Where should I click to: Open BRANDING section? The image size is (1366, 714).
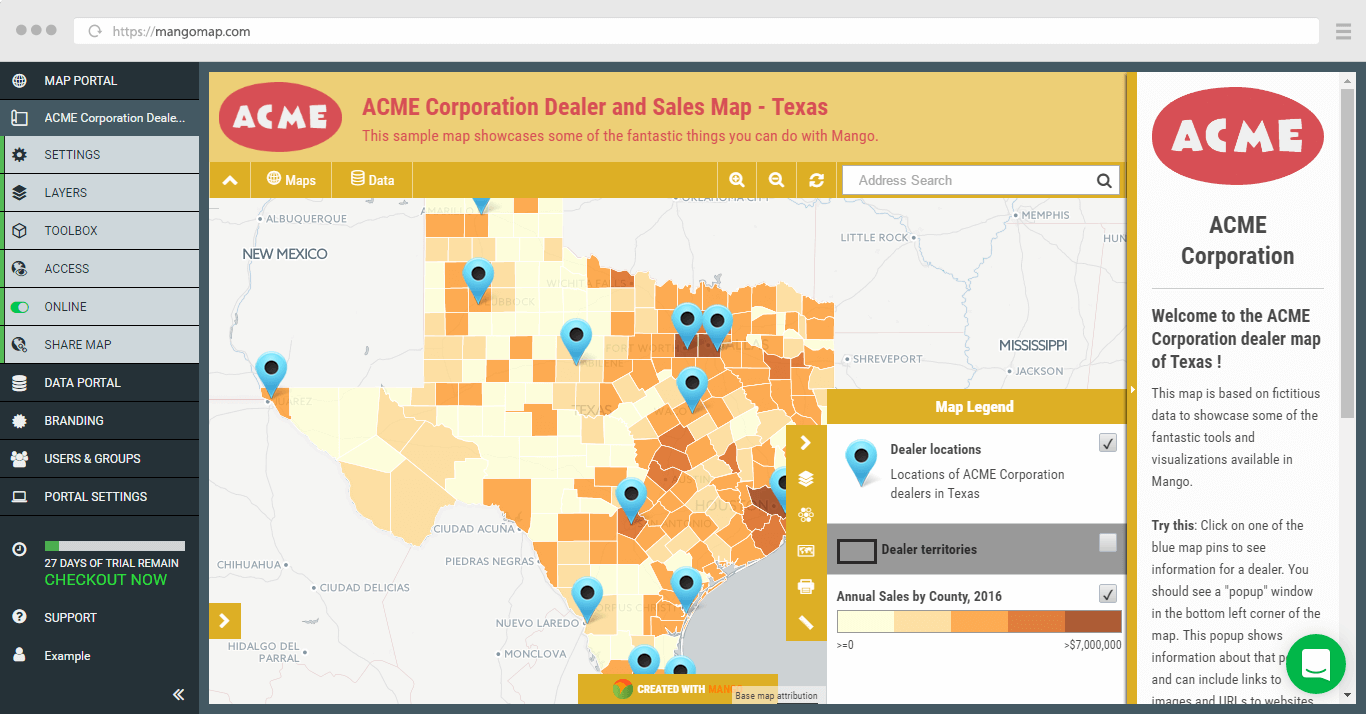tap(99, 421)
